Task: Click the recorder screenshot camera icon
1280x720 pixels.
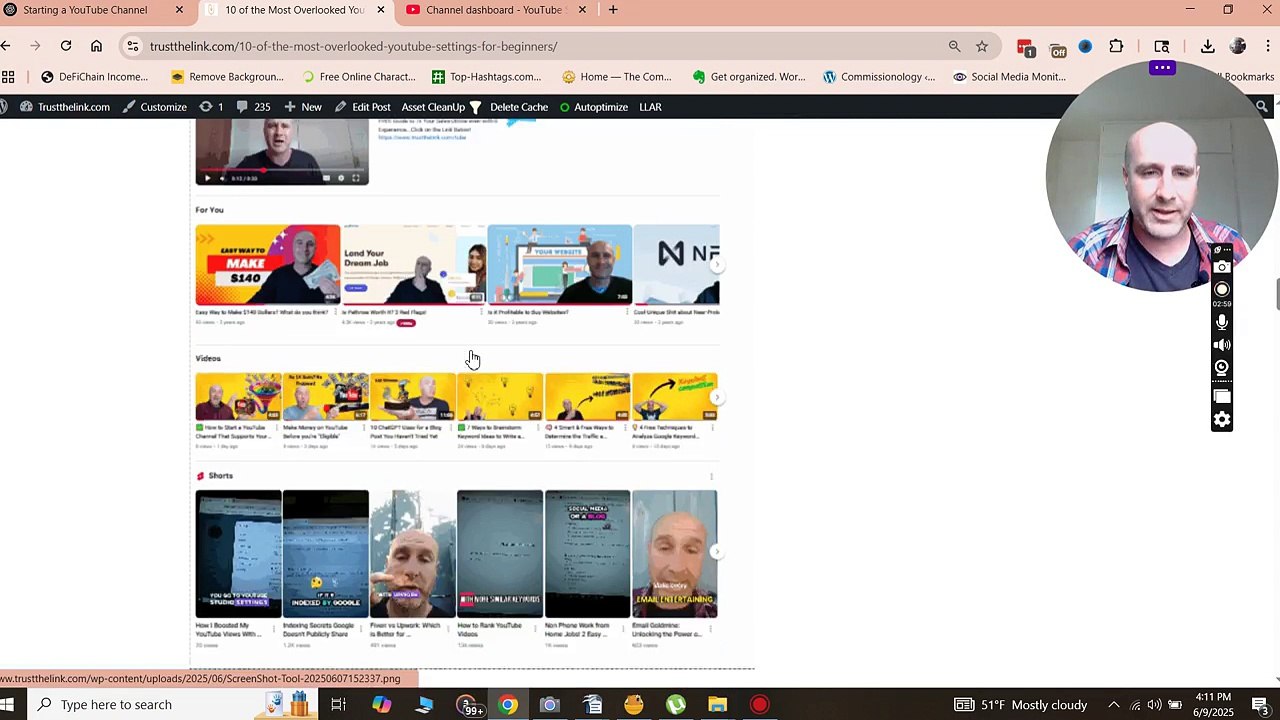Action: coord(1222,267)
